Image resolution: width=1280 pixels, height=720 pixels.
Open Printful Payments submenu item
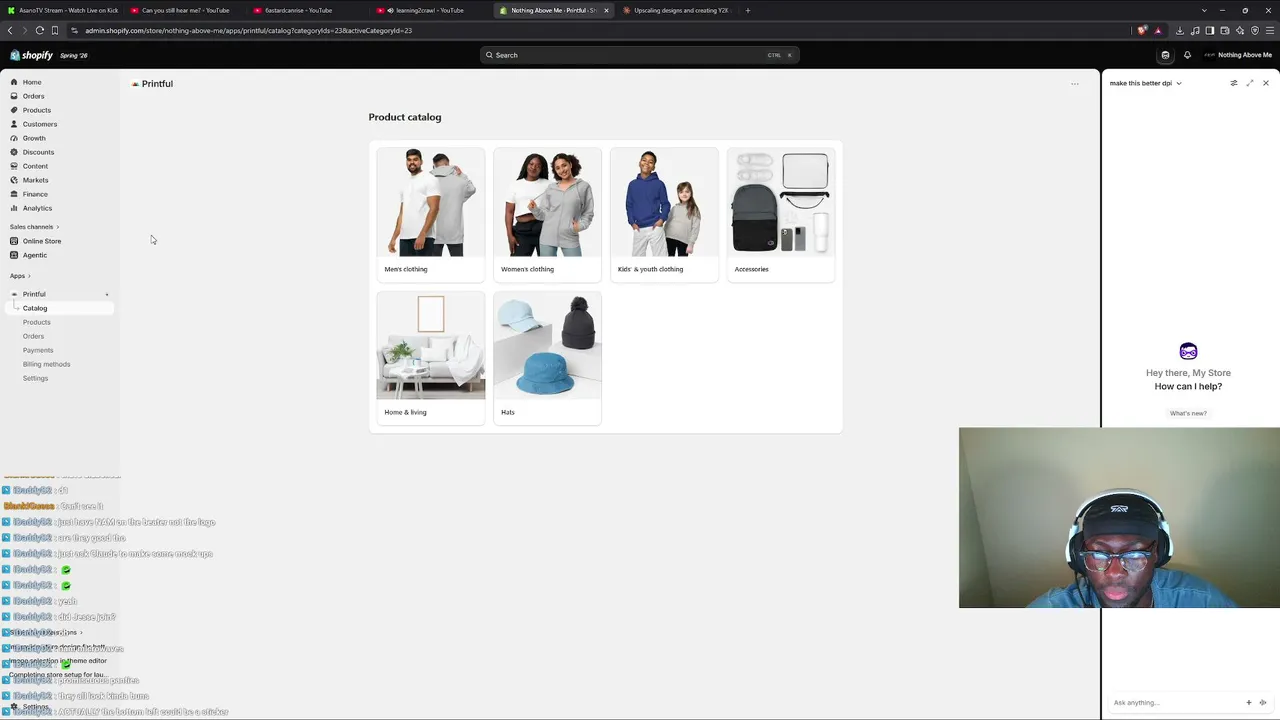[x=38, y=350]
